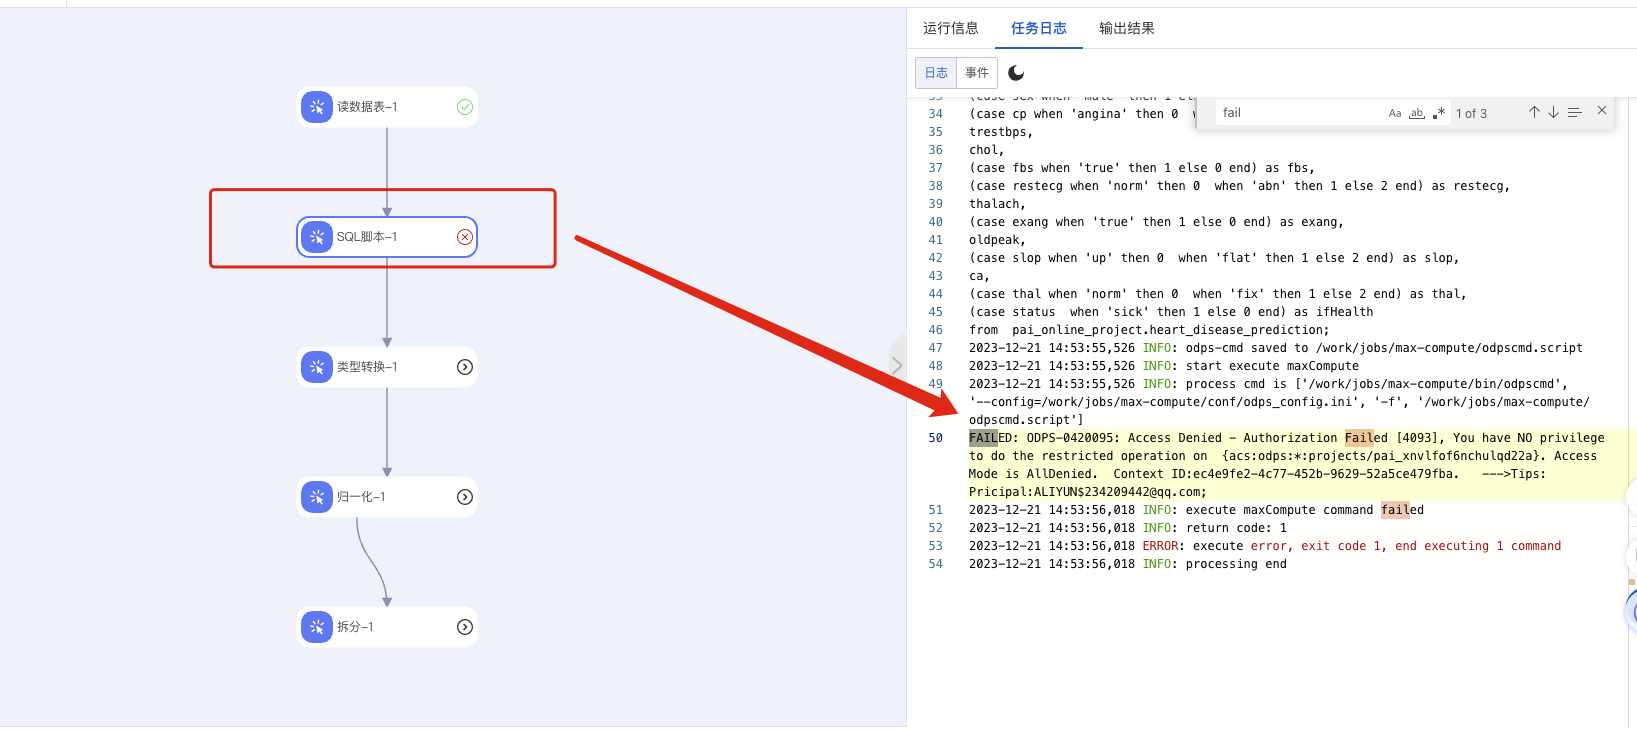This screenshot has height=730, width=1637.
Task: Select the 拆分-1 node label
Action: 355,627
